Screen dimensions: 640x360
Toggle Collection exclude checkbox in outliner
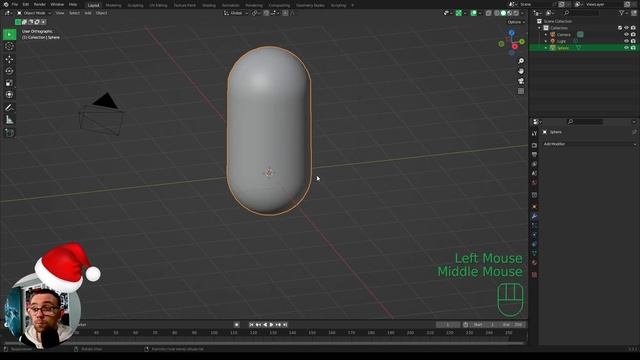(x=620, y=28)
